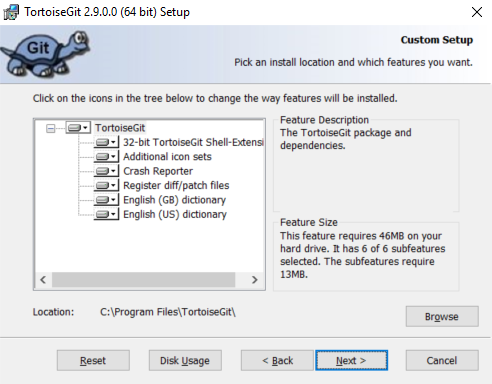Click the left arrow of the feature tree scrollbar
Viewport: 492px width, 384px height.
tap(43, 280)
